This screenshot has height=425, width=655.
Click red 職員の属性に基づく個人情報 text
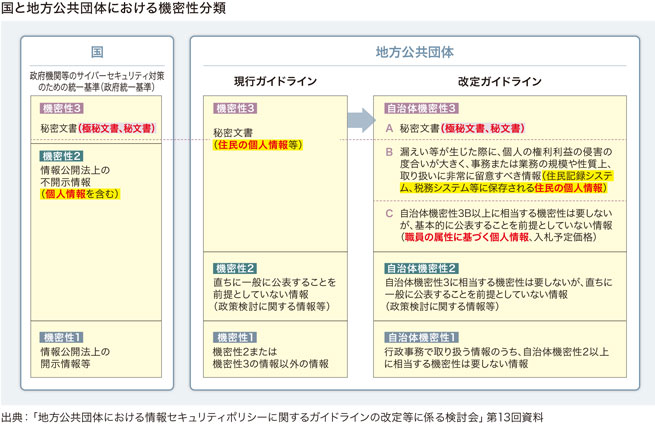pyautogui.click(x=467, y=237)
